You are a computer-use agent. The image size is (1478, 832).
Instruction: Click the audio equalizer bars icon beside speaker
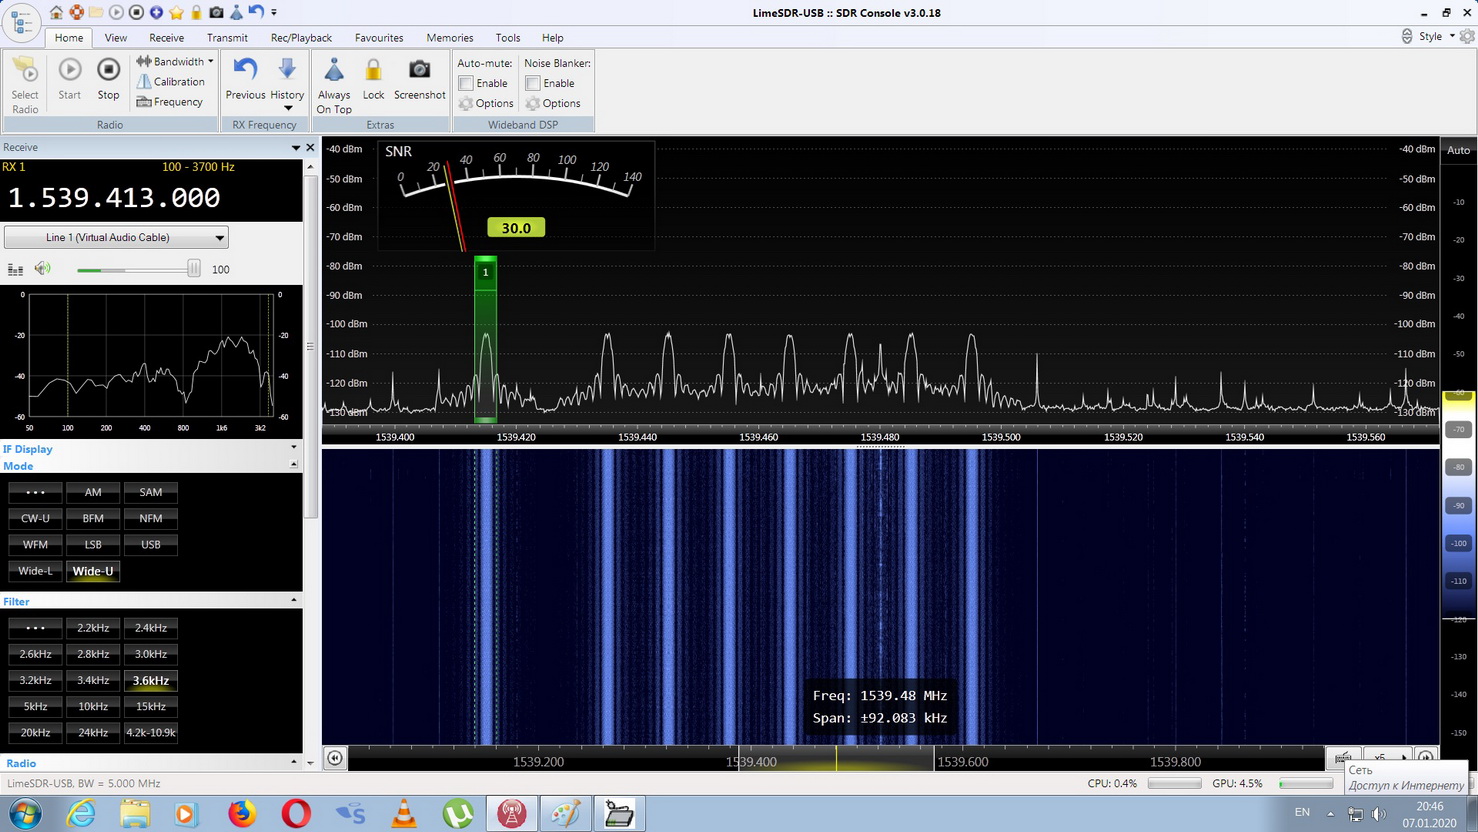[15, 269]
